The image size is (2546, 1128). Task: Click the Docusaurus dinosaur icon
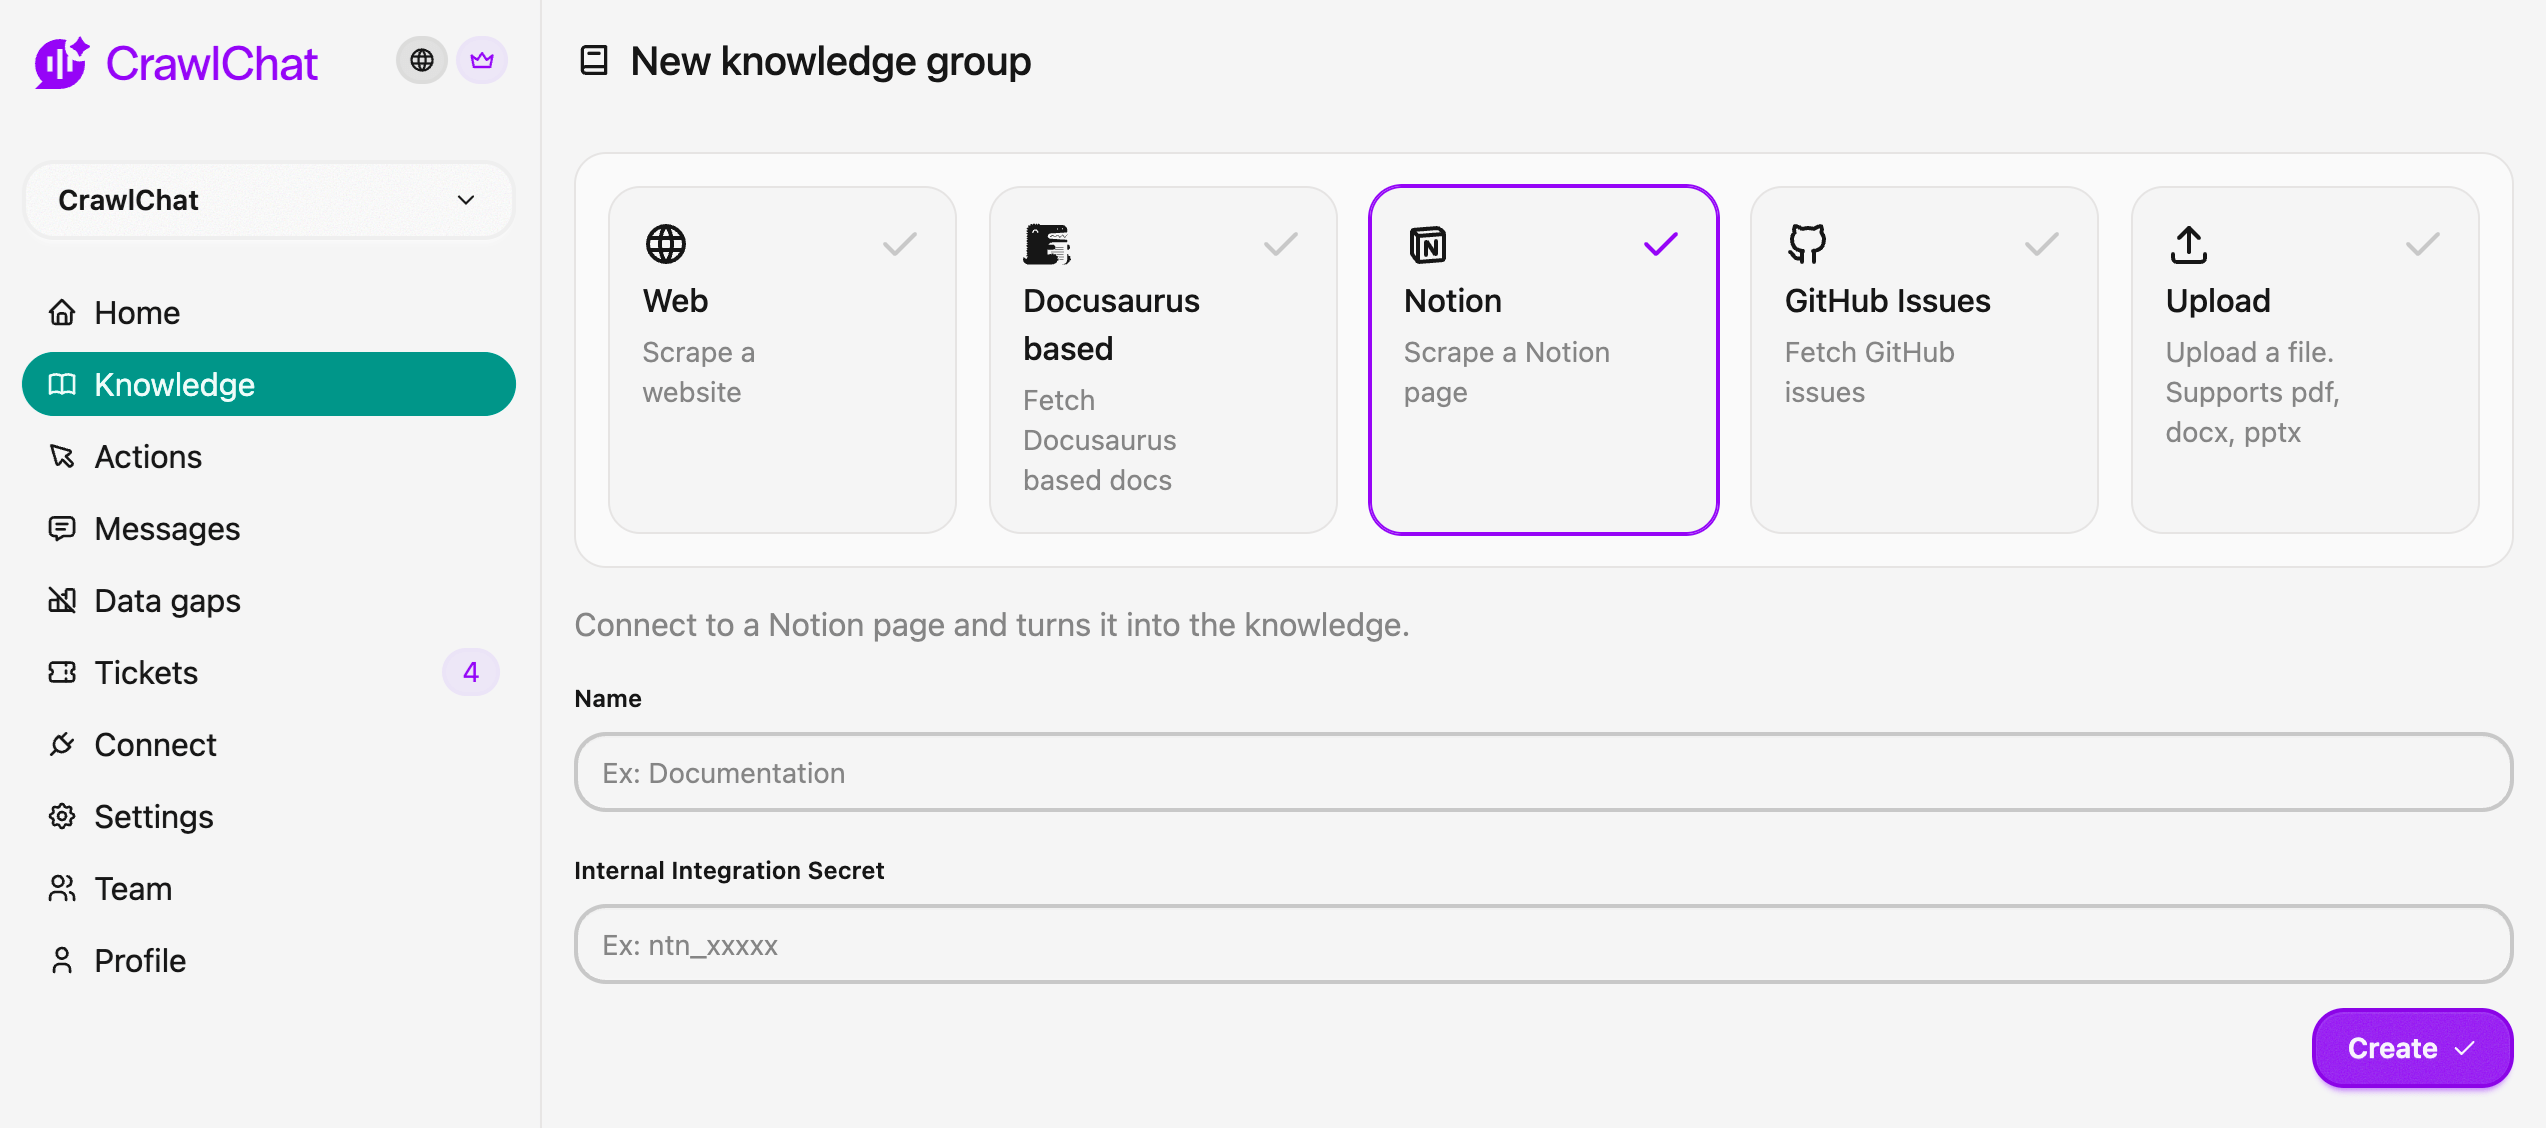point(1047,244)
